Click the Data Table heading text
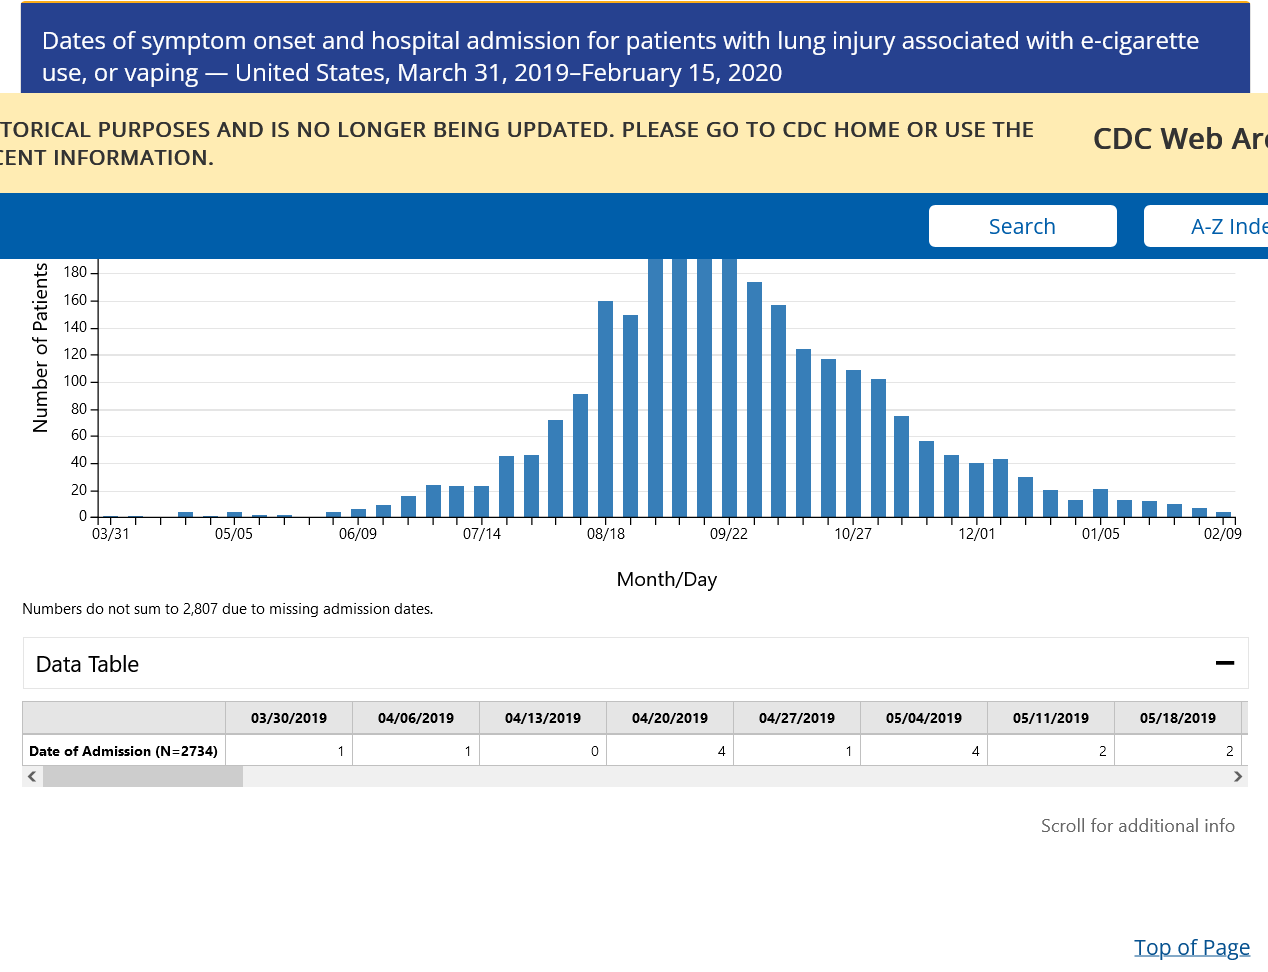The width and height of the screenshot is (1268, 972). (87, 664)
